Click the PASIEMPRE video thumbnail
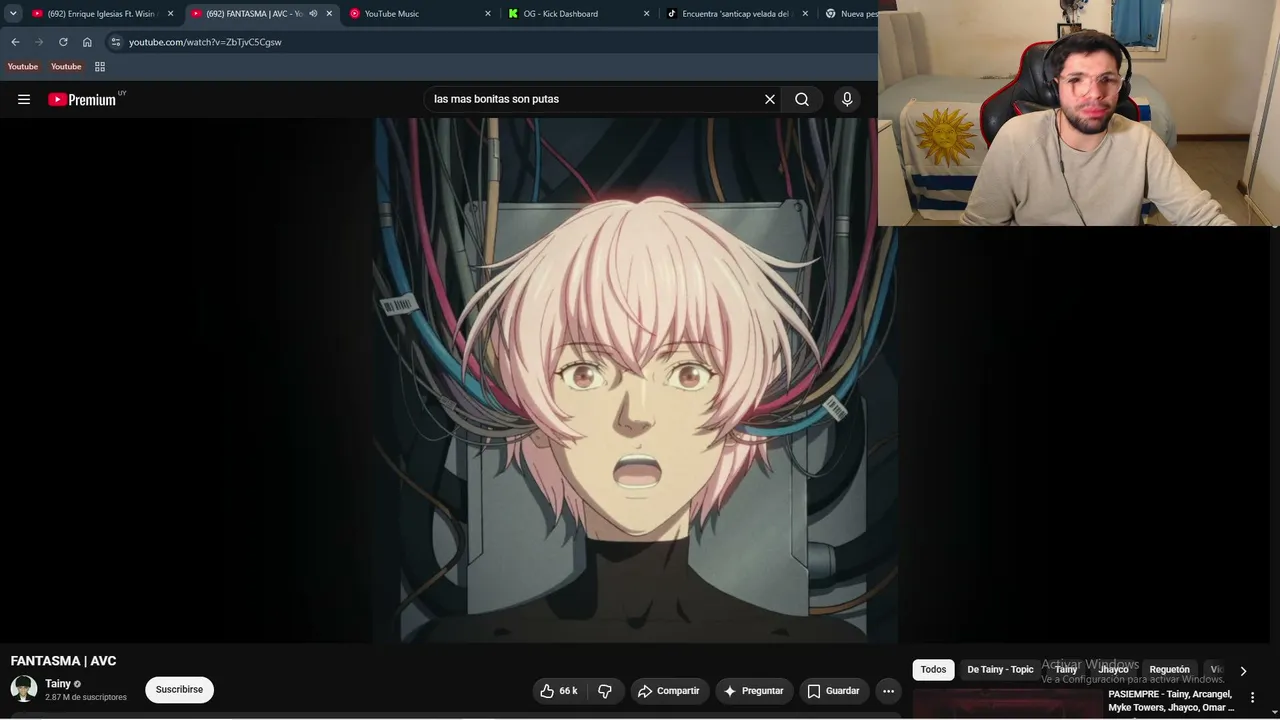 (1007, 704)
